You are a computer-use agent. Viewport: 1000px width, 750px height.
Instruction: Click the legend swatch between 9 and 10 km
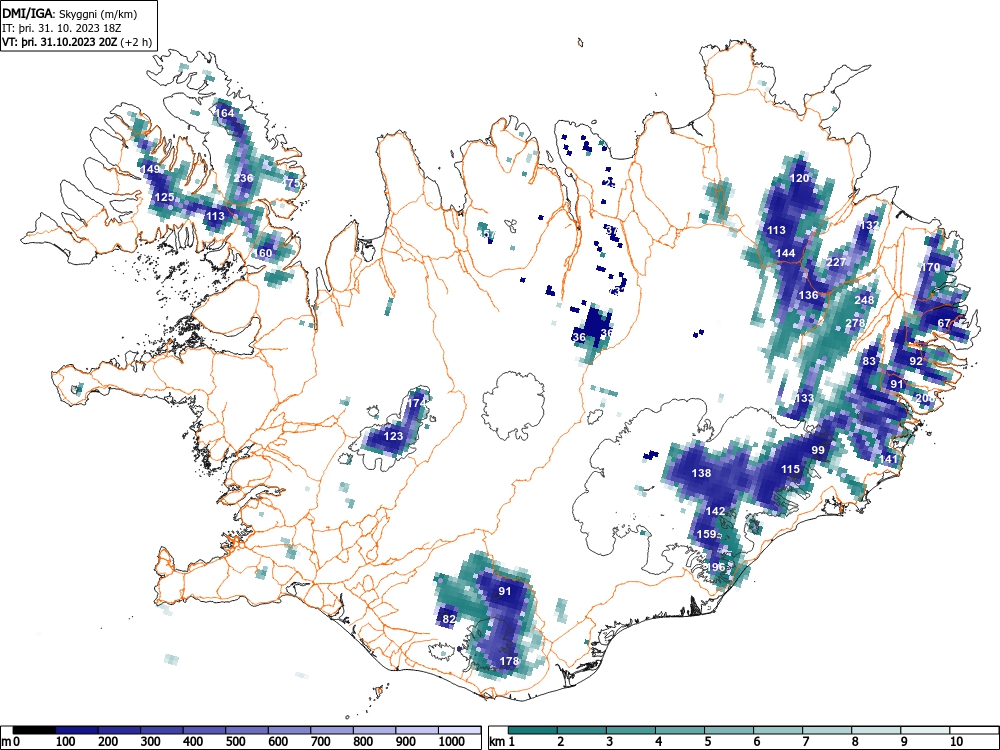coord(925,730)
